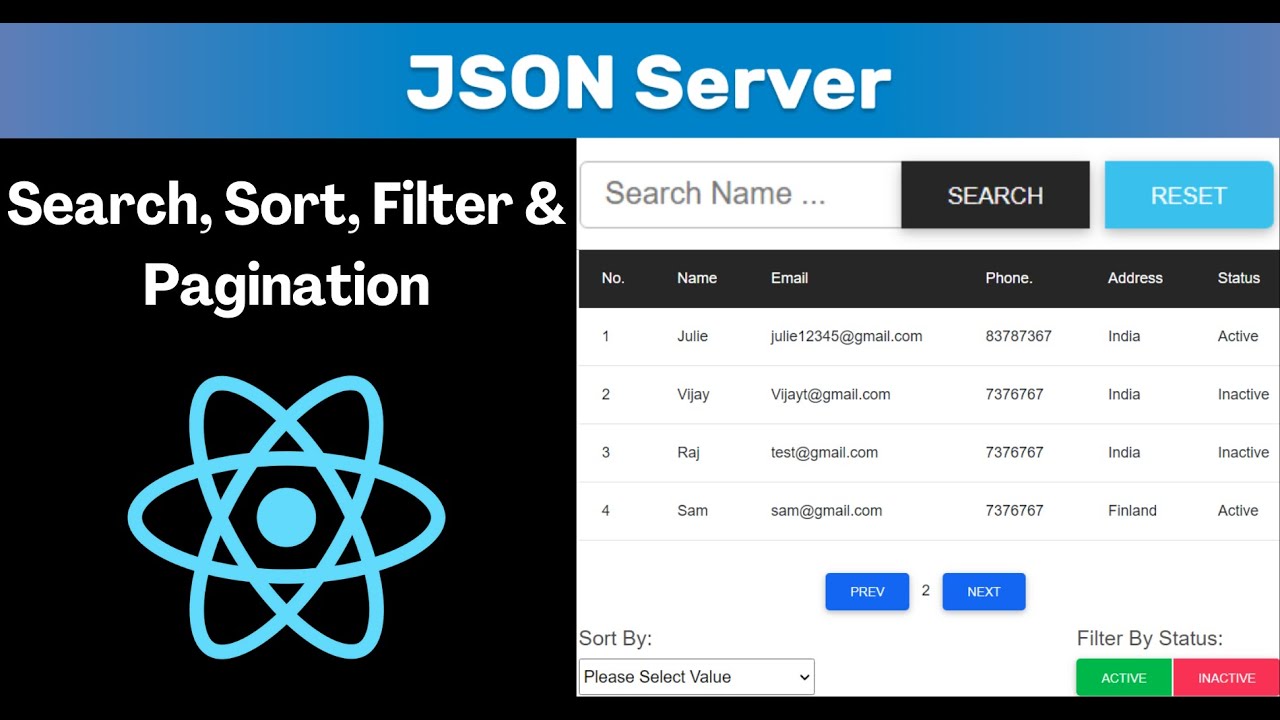Click row number 4 in the table
Image resolution: width=1280 pixels, height=720 pixels.
pyautogui.click(x=605, y=510)
